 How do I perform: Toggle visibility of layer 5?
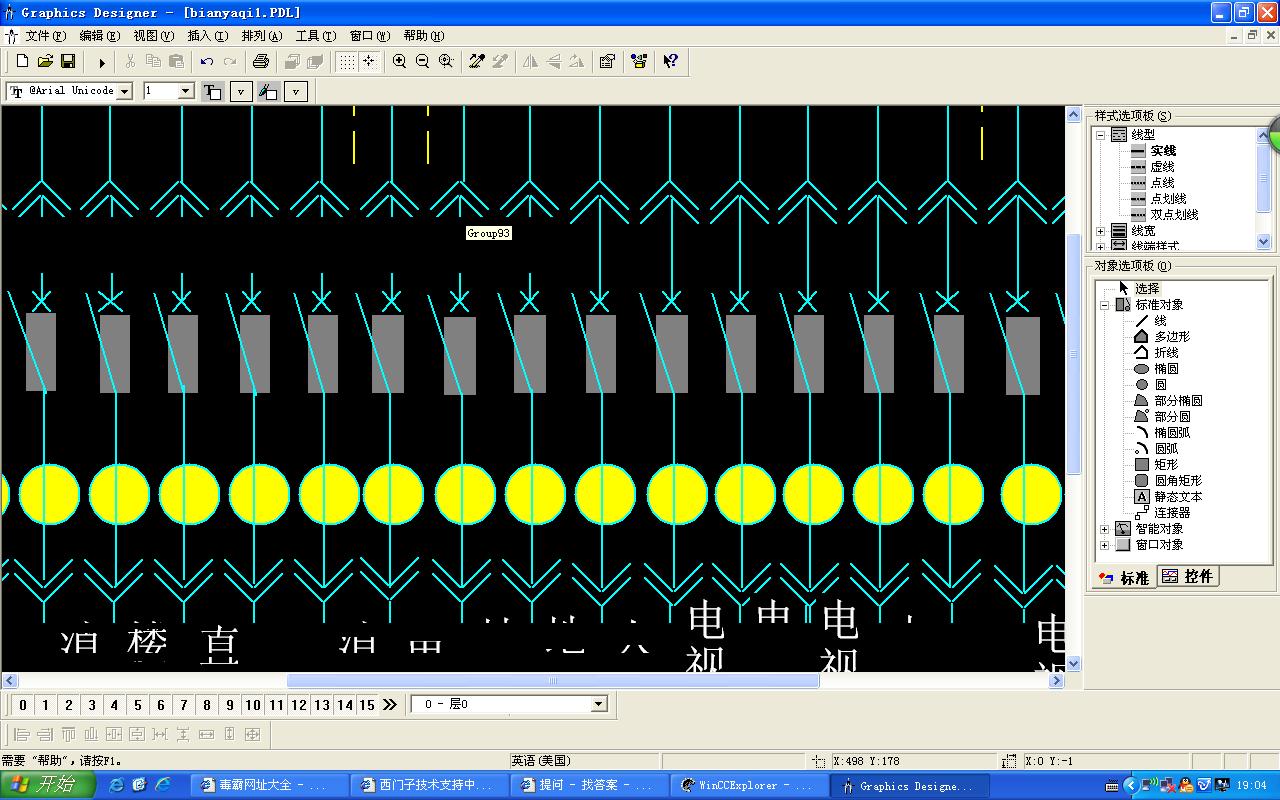(138, 705)
